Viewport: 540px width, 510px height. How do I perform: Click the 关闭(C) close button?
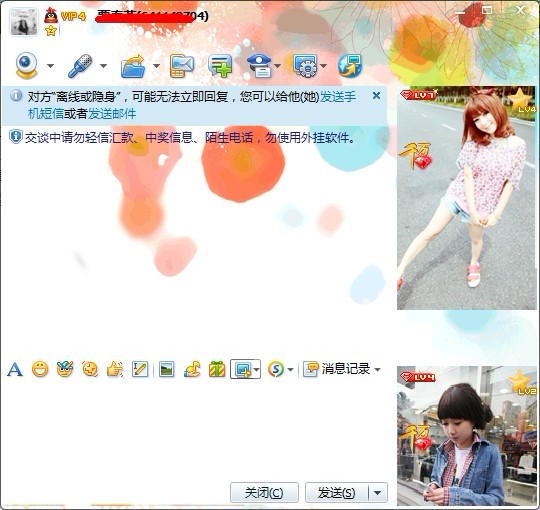tap(264, 493)
